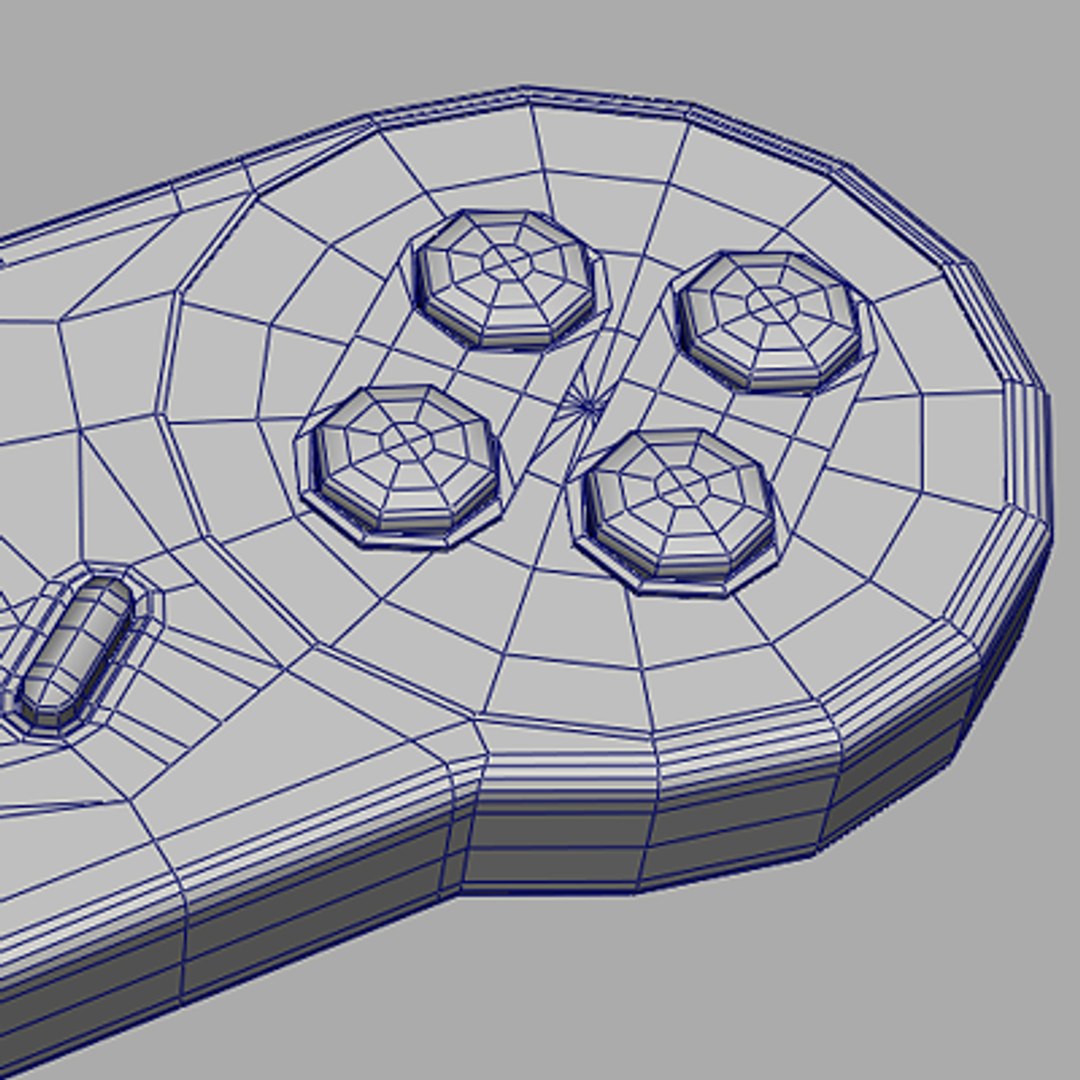Select the converging pole vertex between four buttons
Screen dimensions: 1080x1080
(x=588, y=406)
